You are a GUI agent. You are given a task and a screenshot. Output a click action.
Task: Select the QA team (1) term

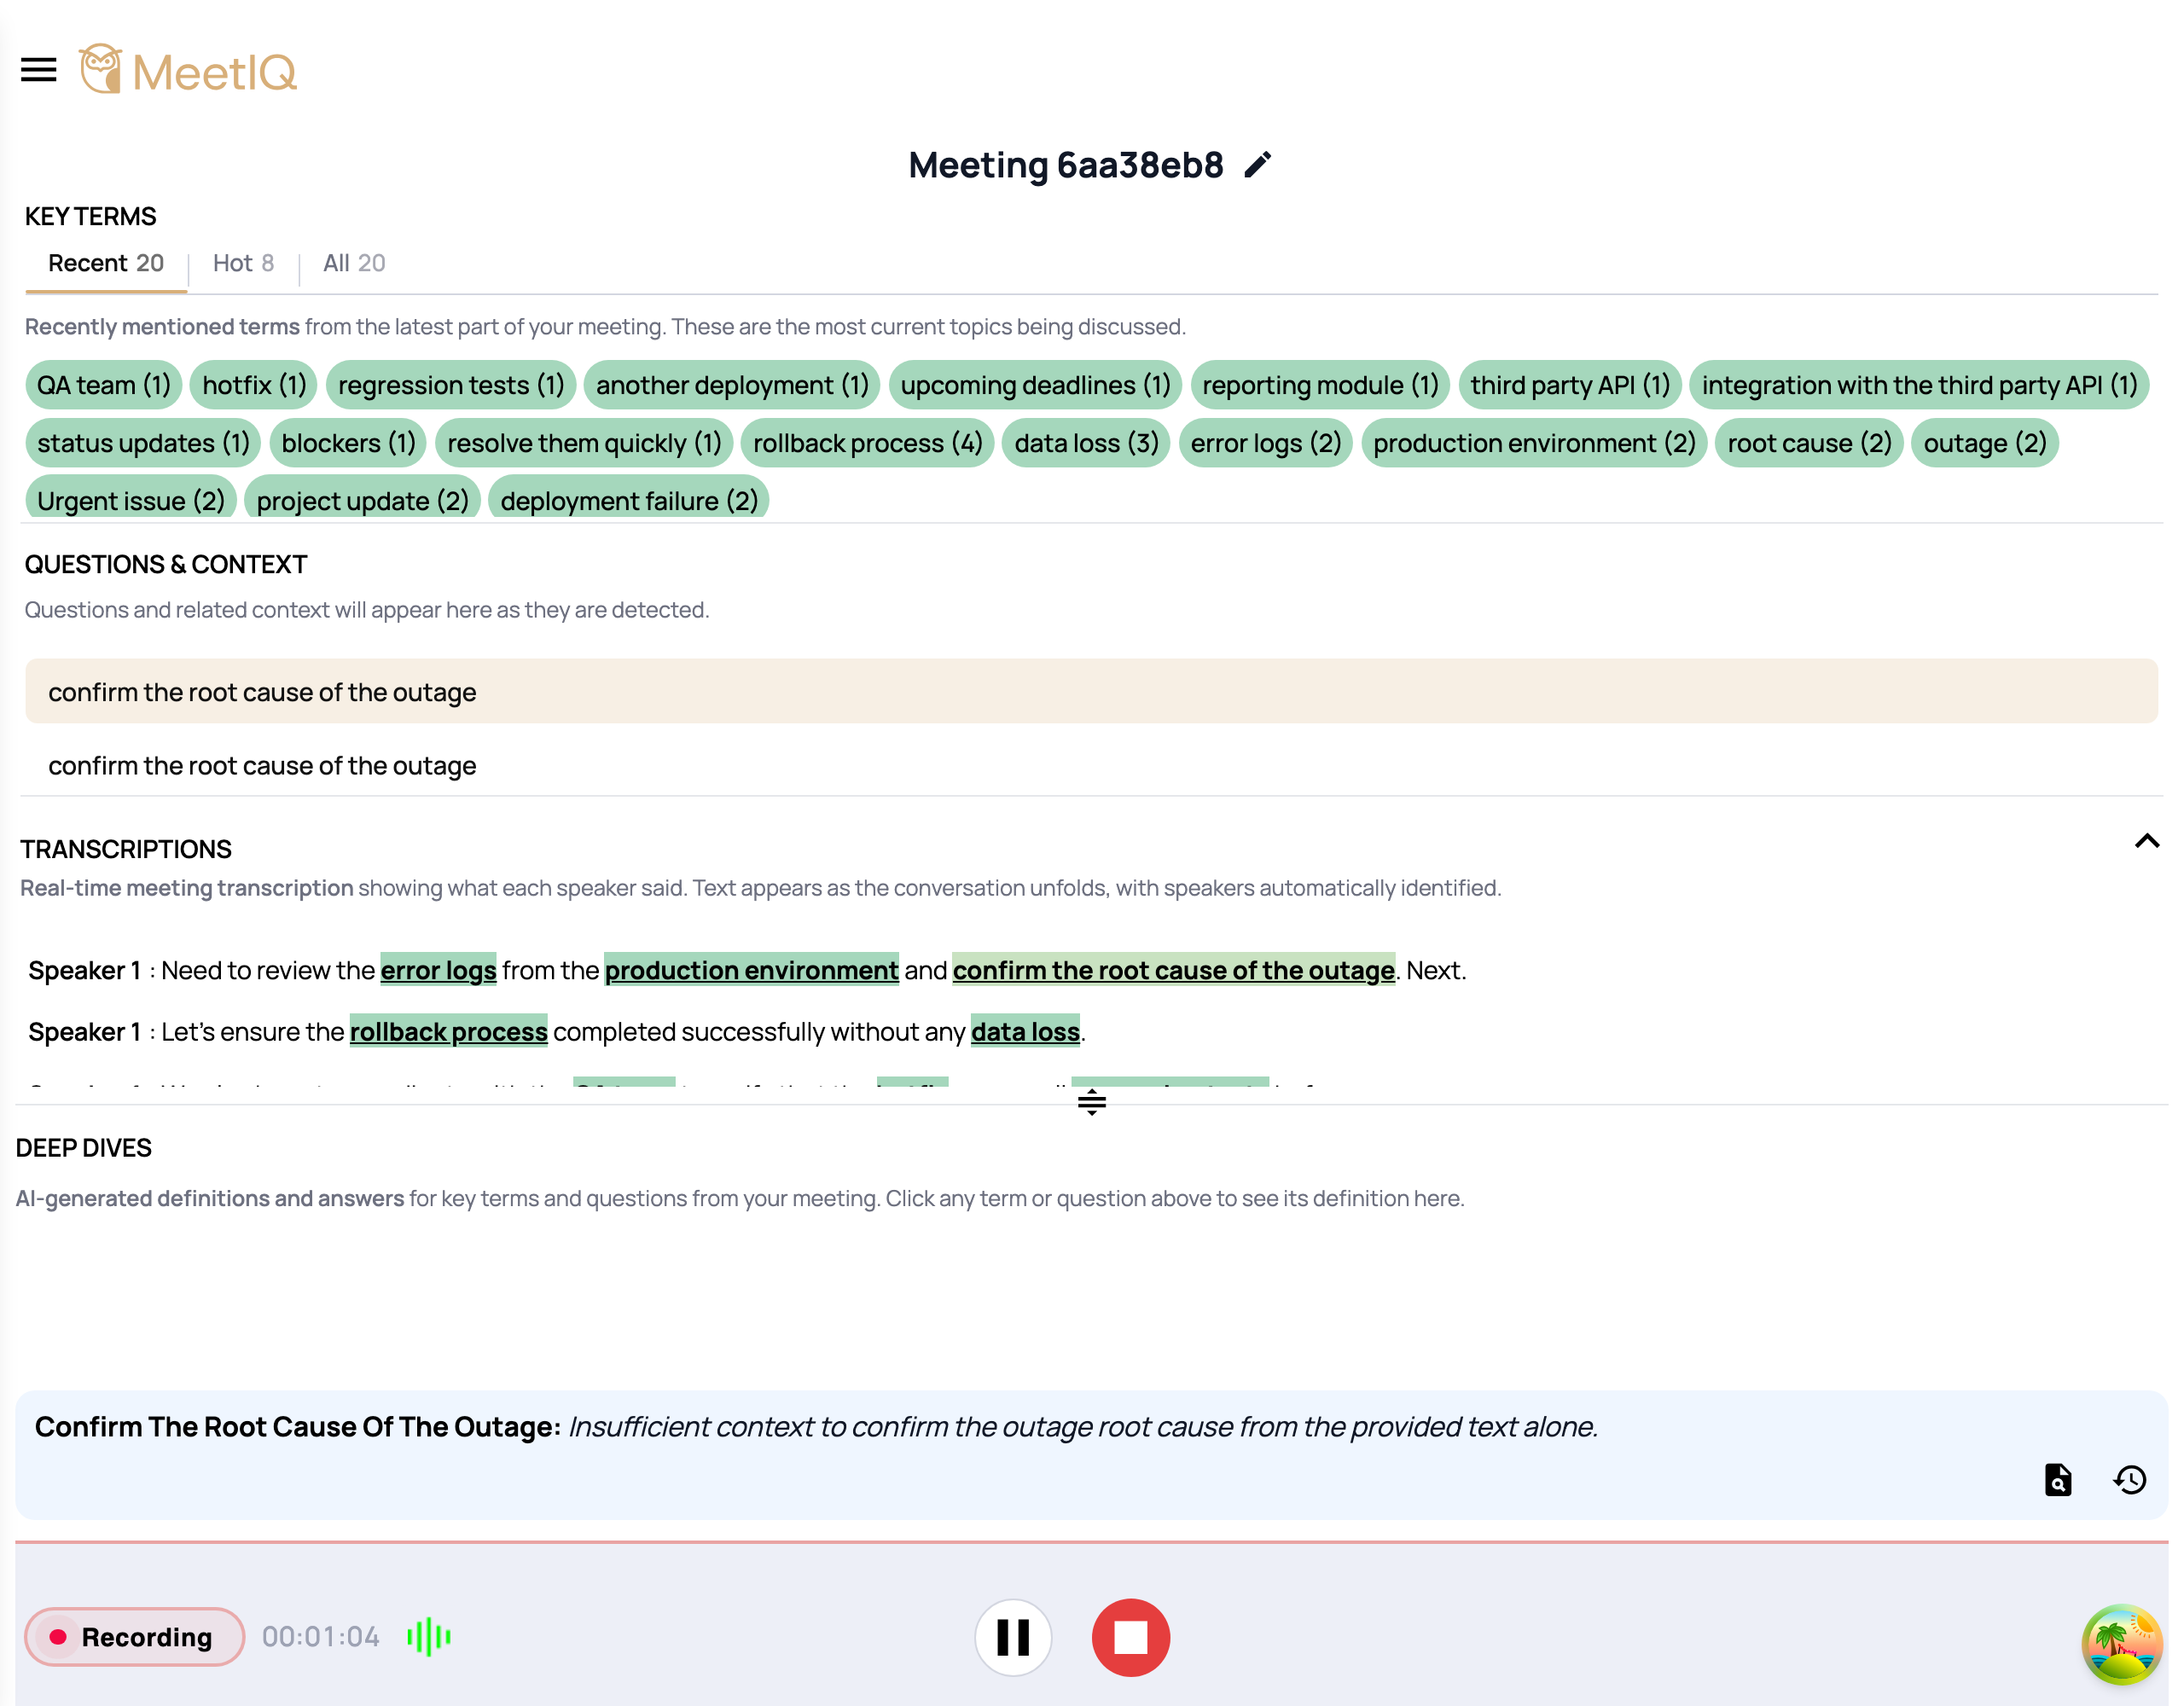tap(104, 385)
